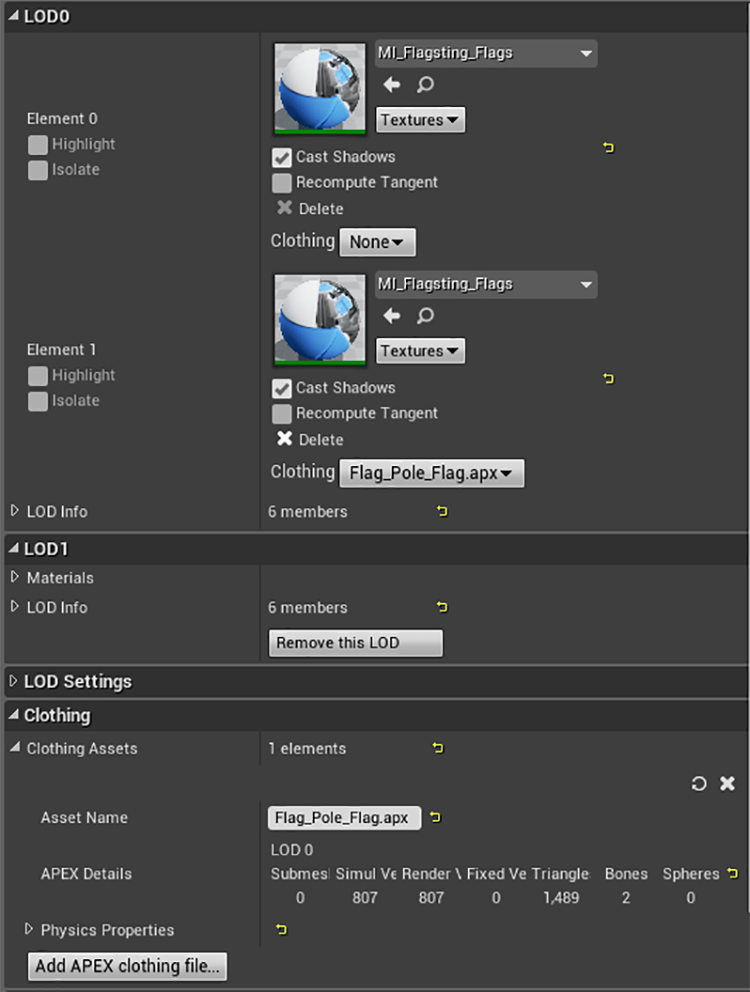Reset Asset Name to default yellow arrow

435,817
